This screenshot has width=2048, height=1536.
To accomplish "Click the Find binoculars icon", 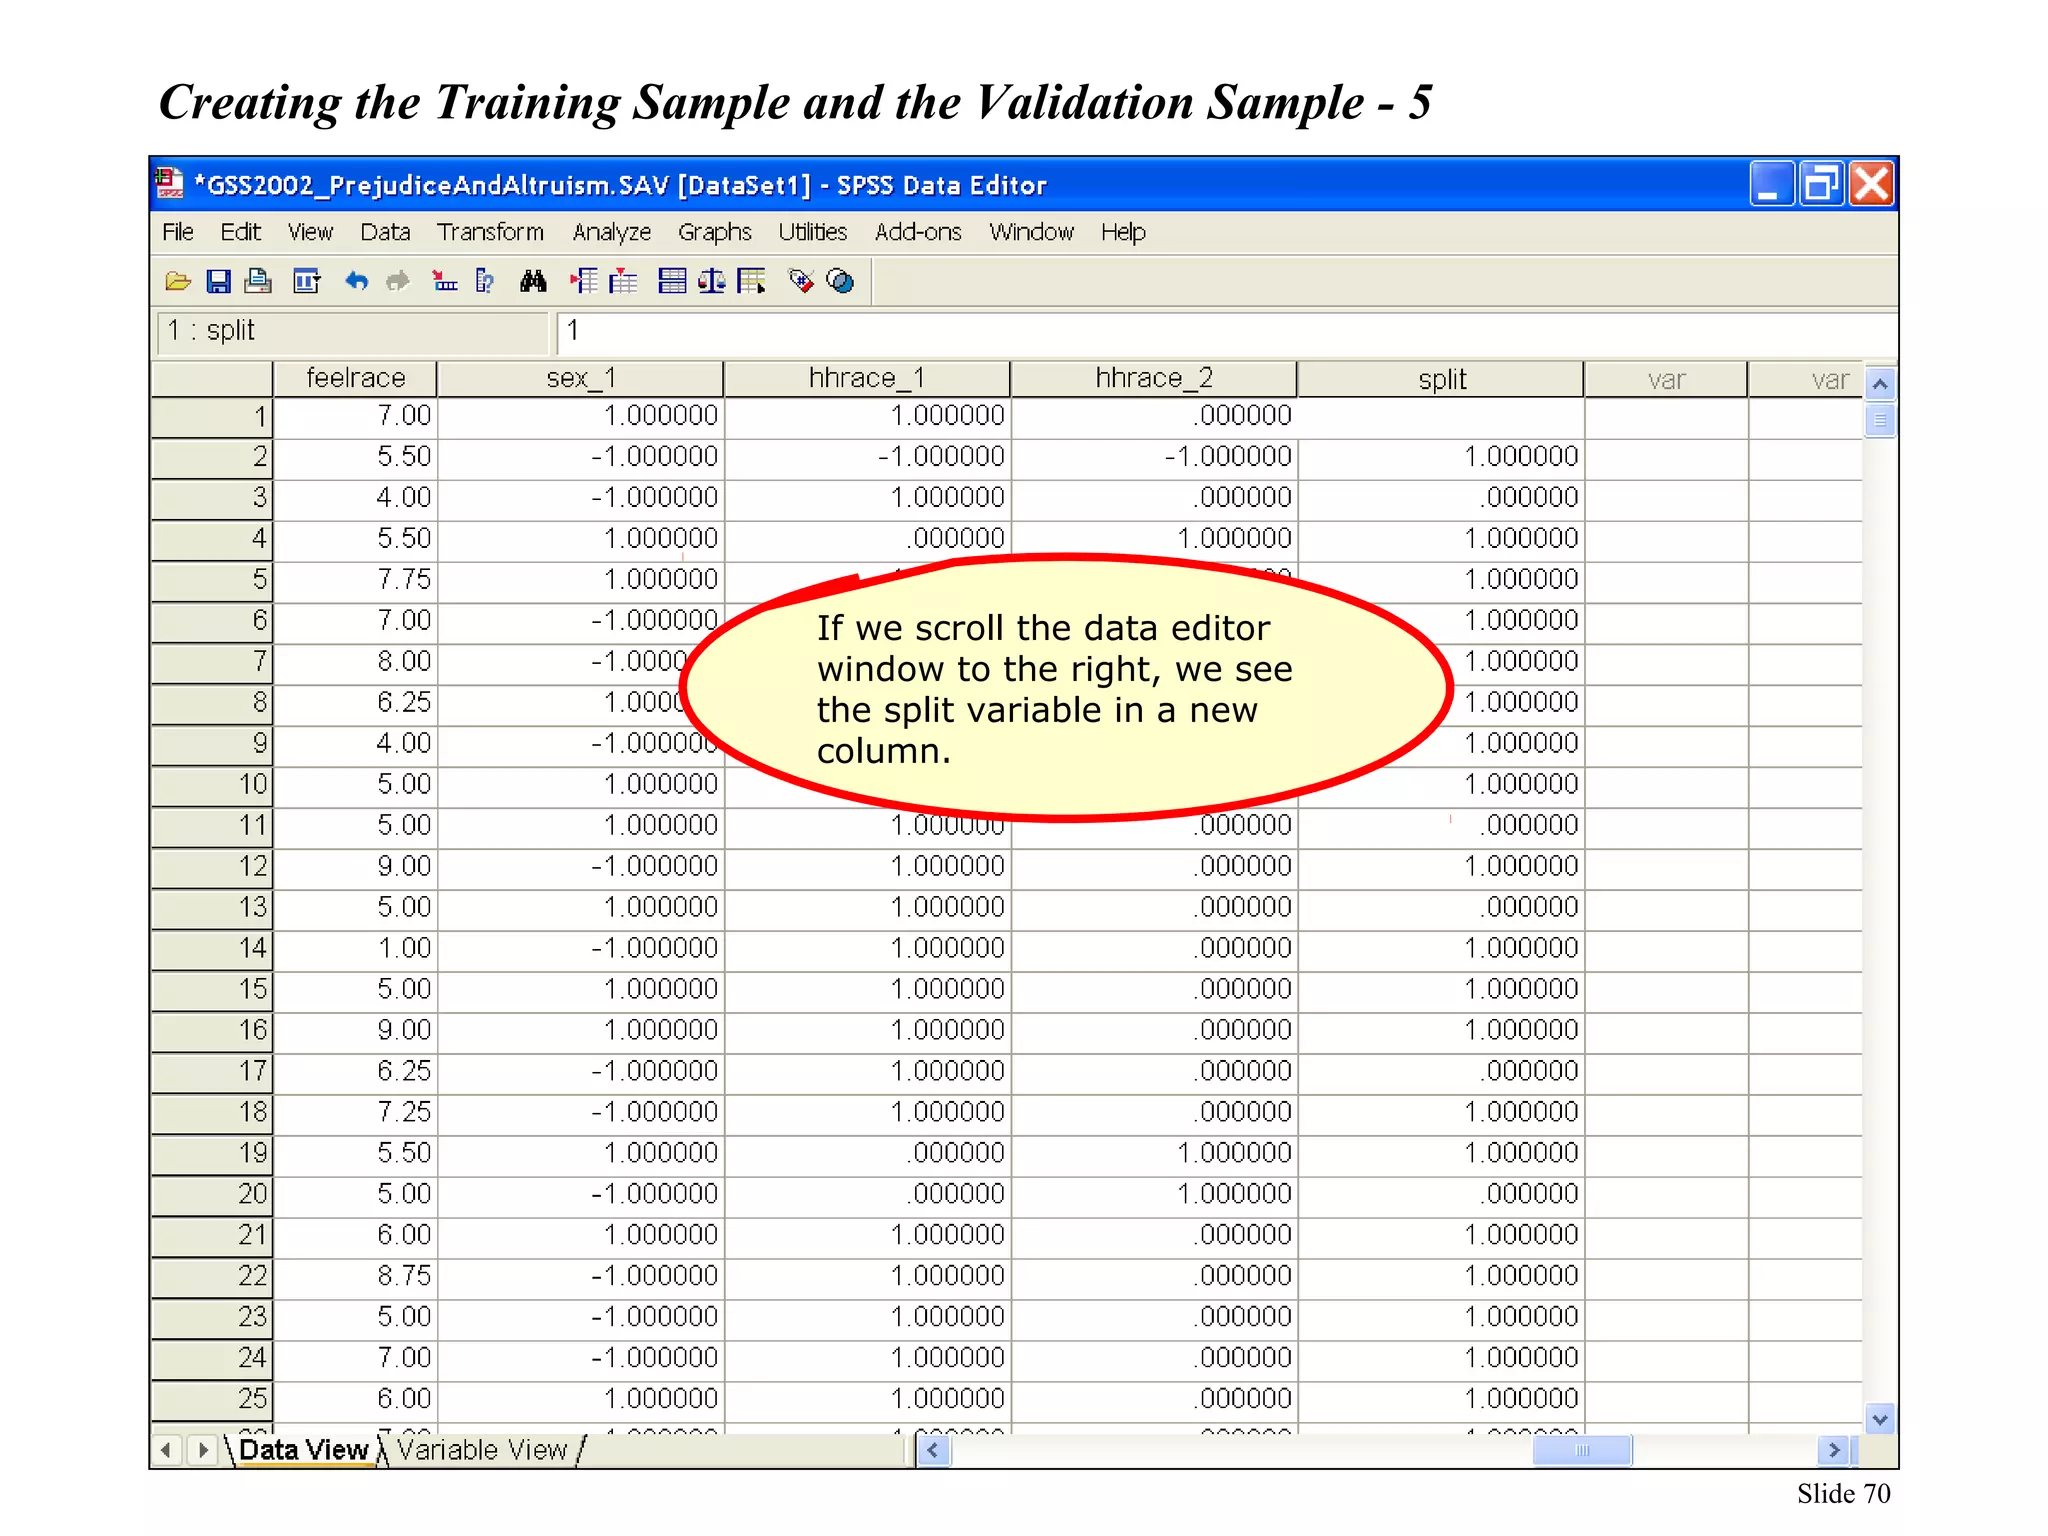I will pyautogui.click(x=533, y=281).
